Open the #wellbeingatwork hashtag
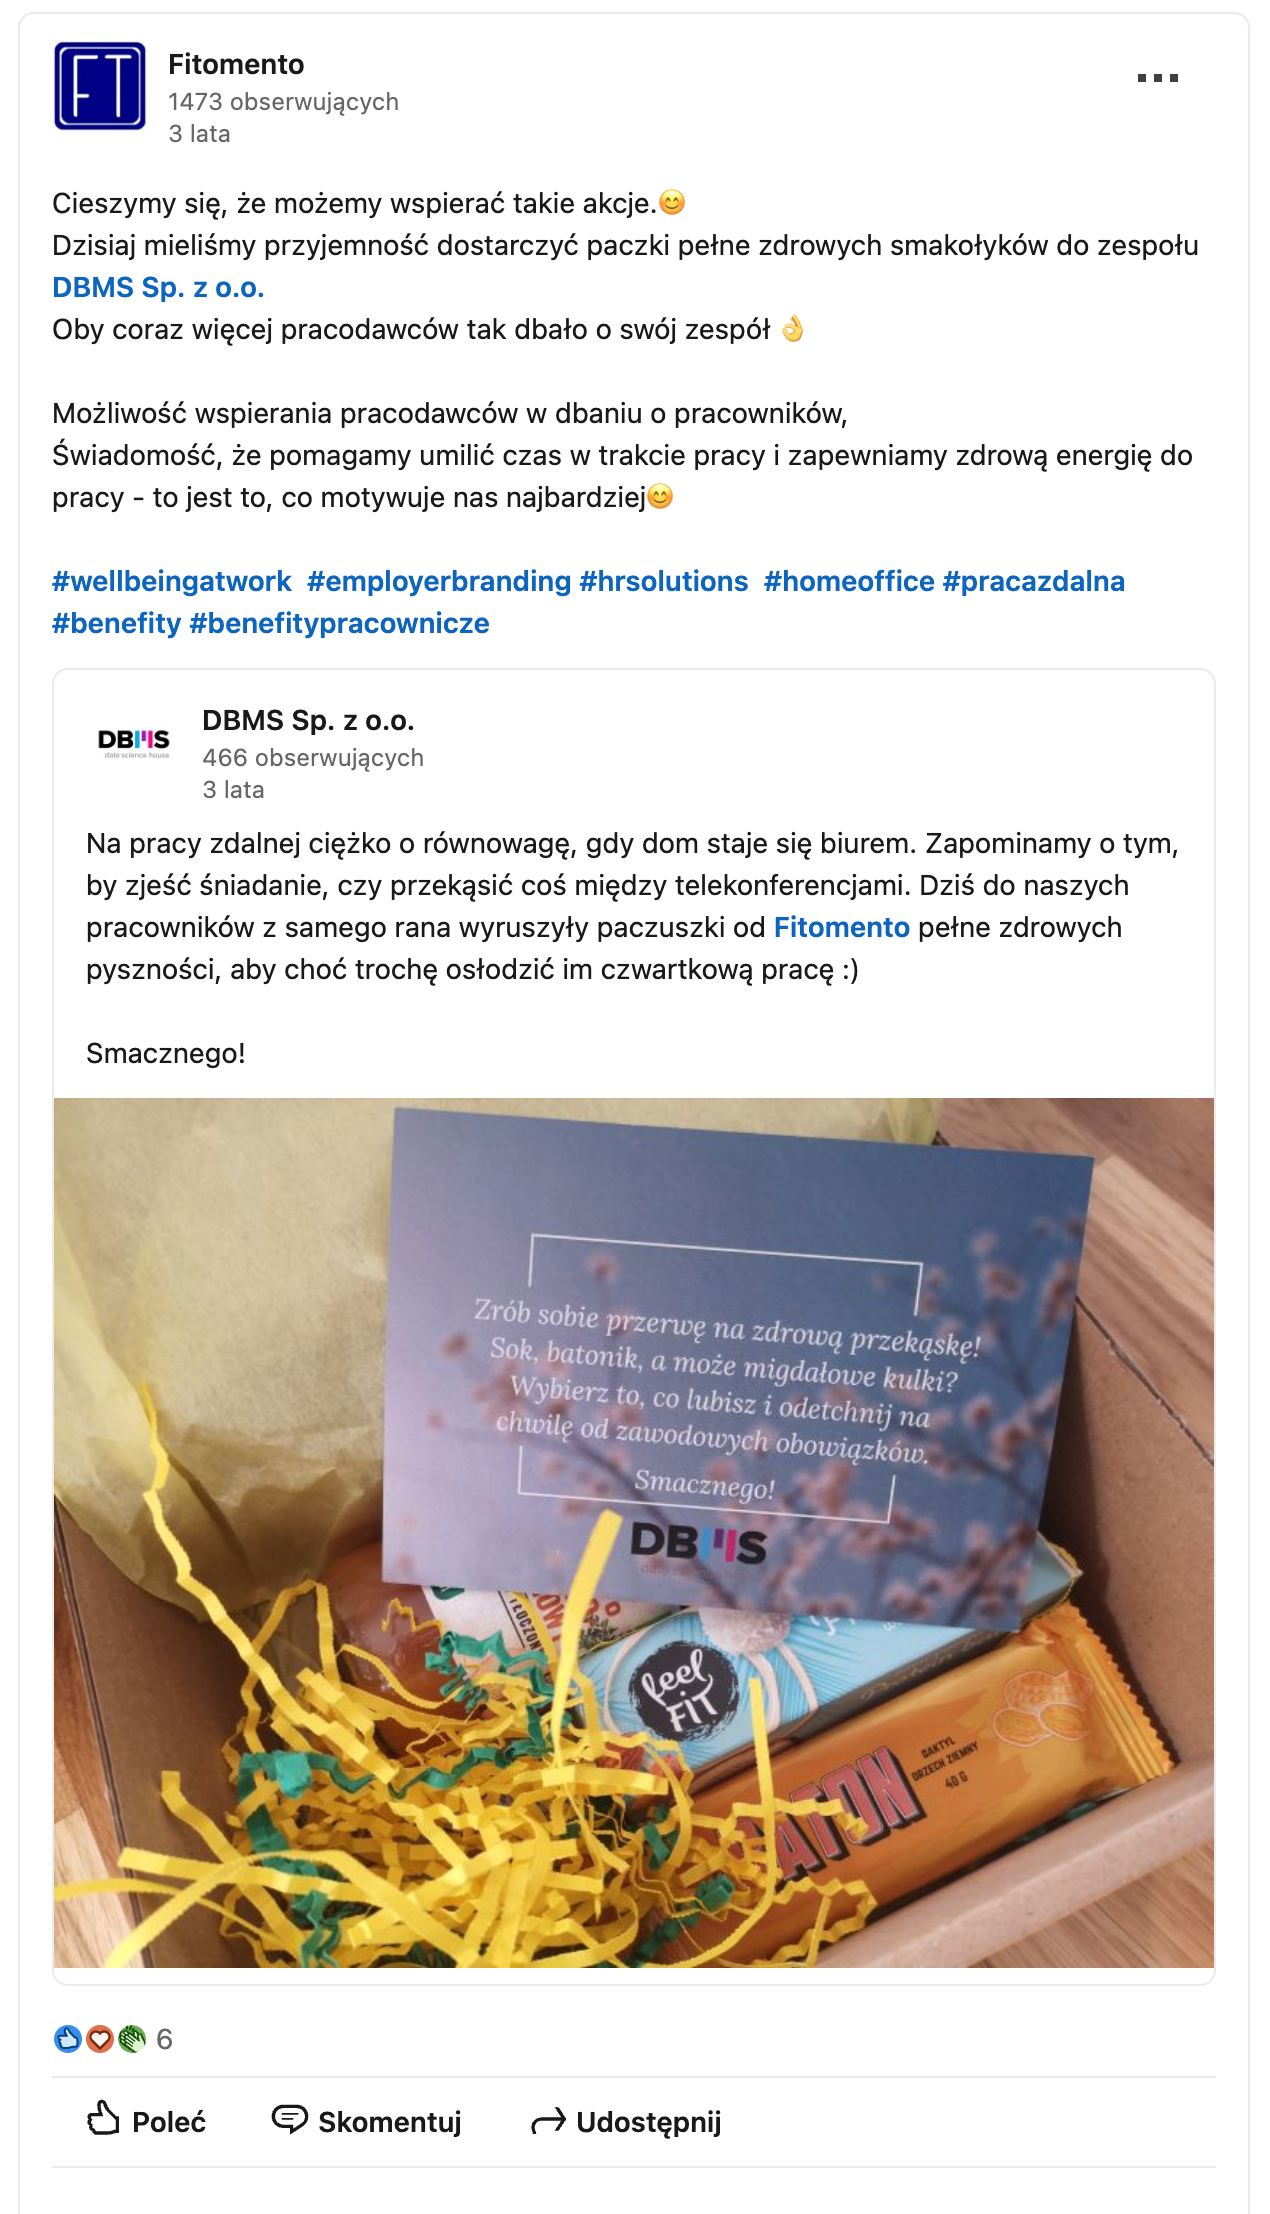The height and width of the screenshot is (2214, 1270). pos(172,581)
